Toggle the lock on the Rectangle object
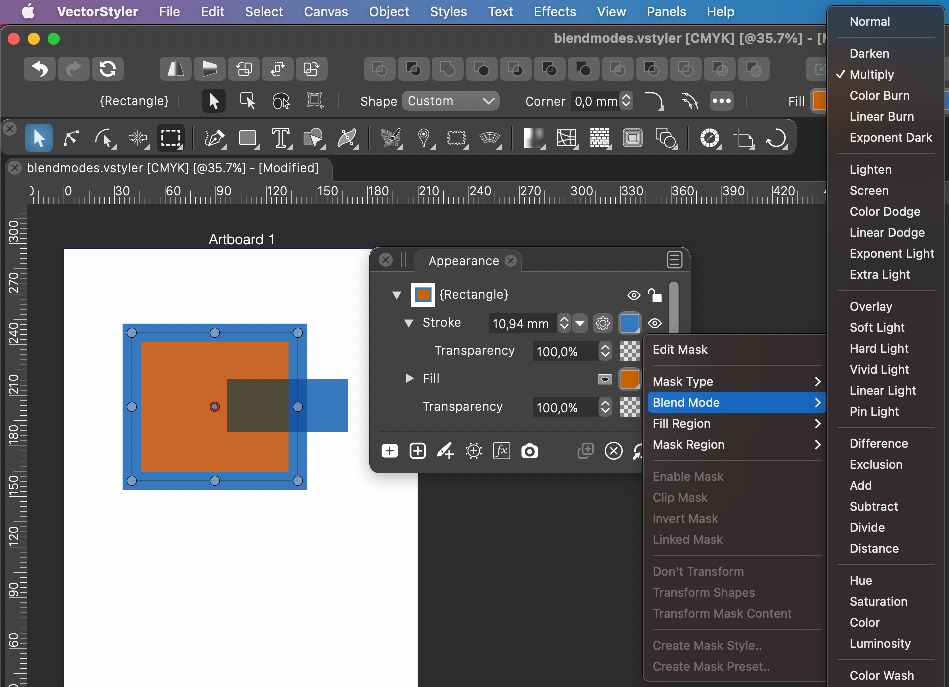Screen dimensions: 949x687 click(x=654, y=295)
